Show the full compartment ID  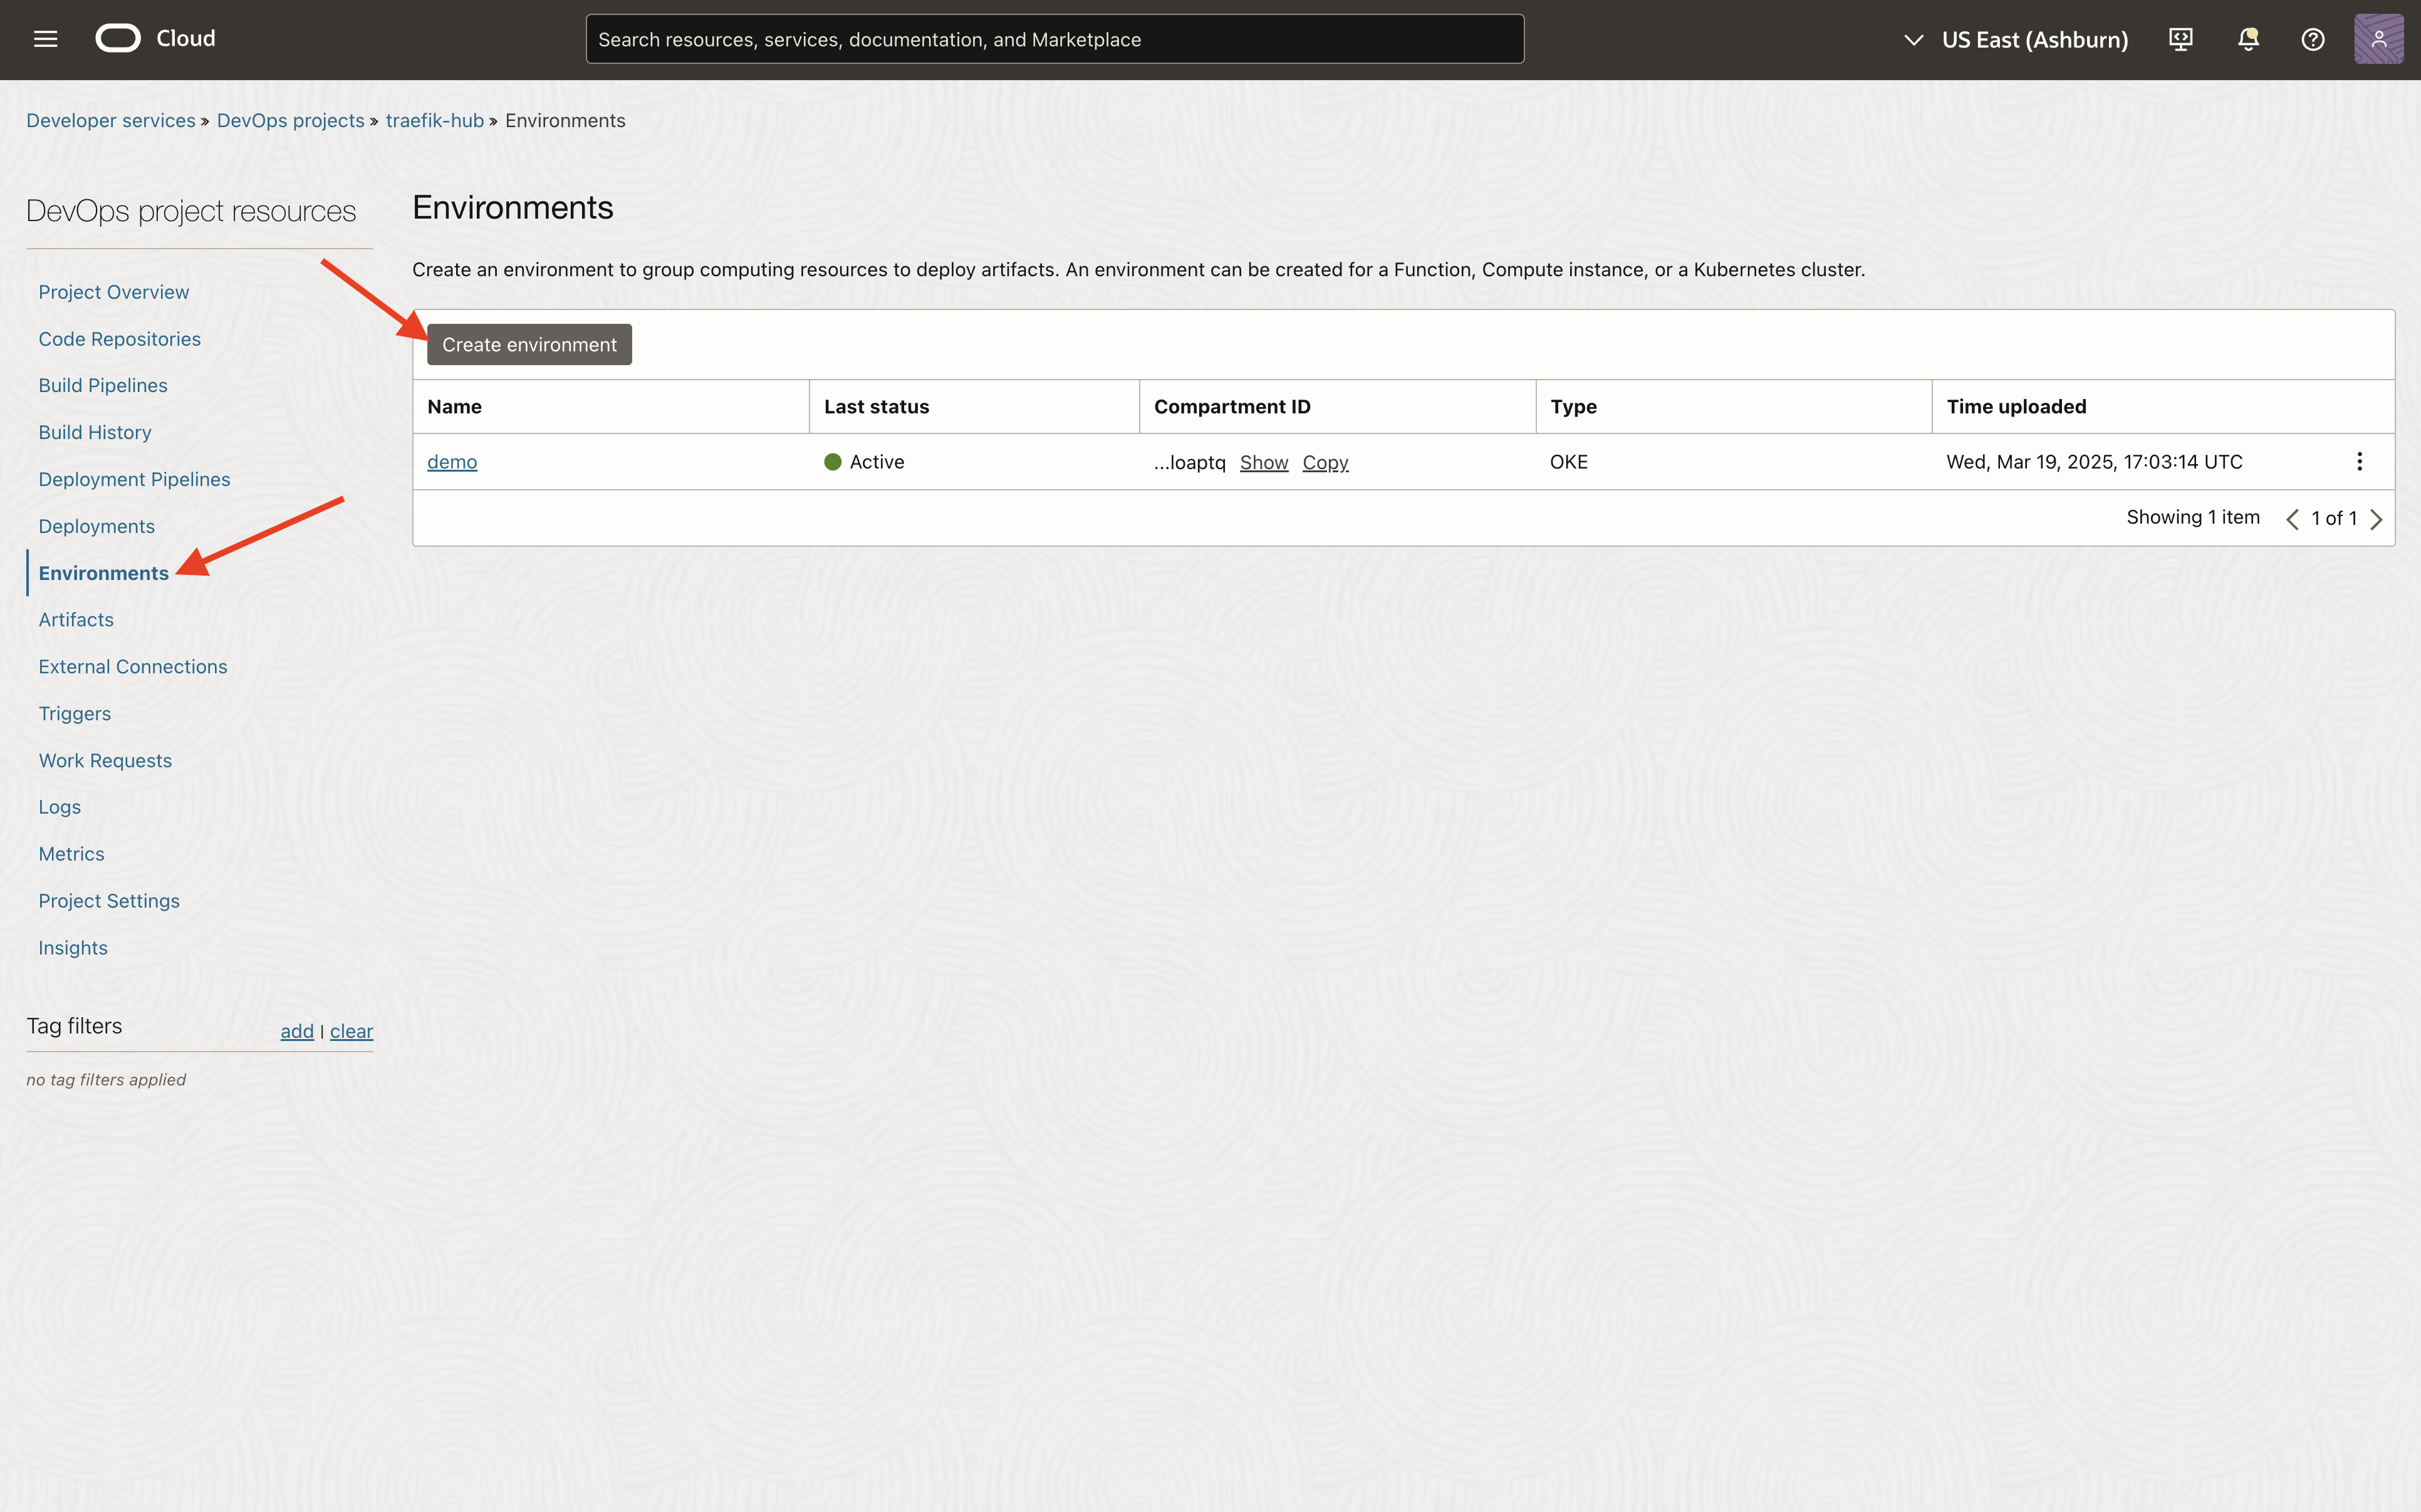coord(1263,462)
